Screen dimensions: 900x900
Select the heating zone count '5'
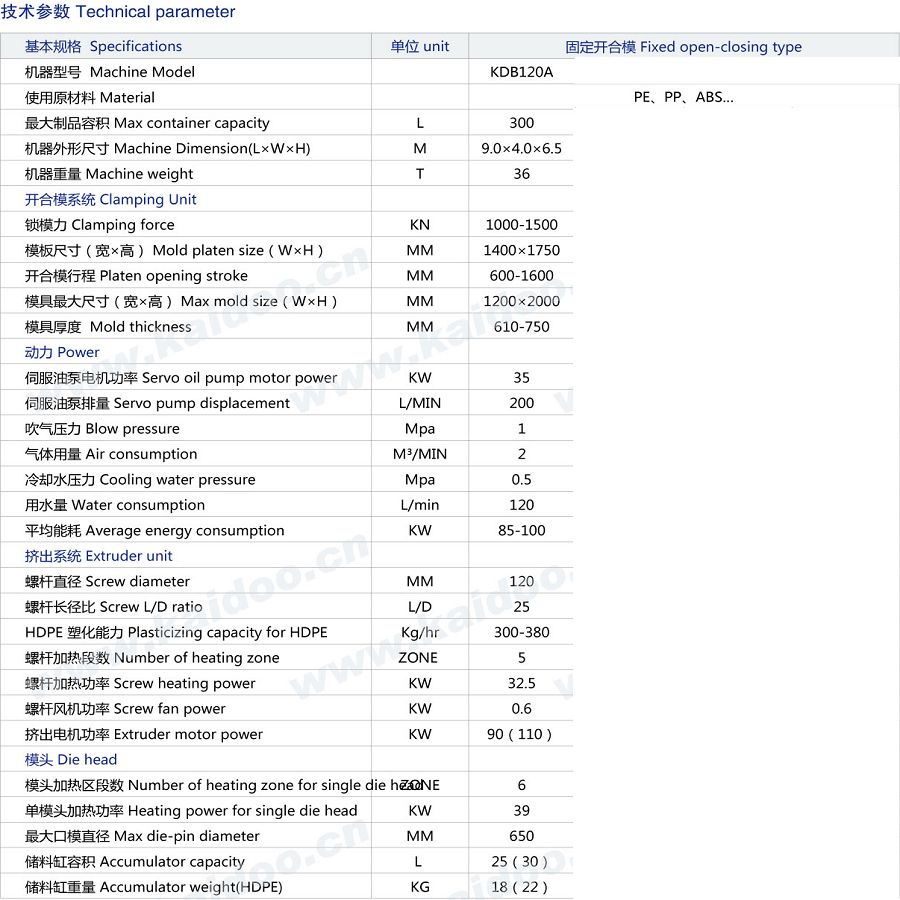521,658
